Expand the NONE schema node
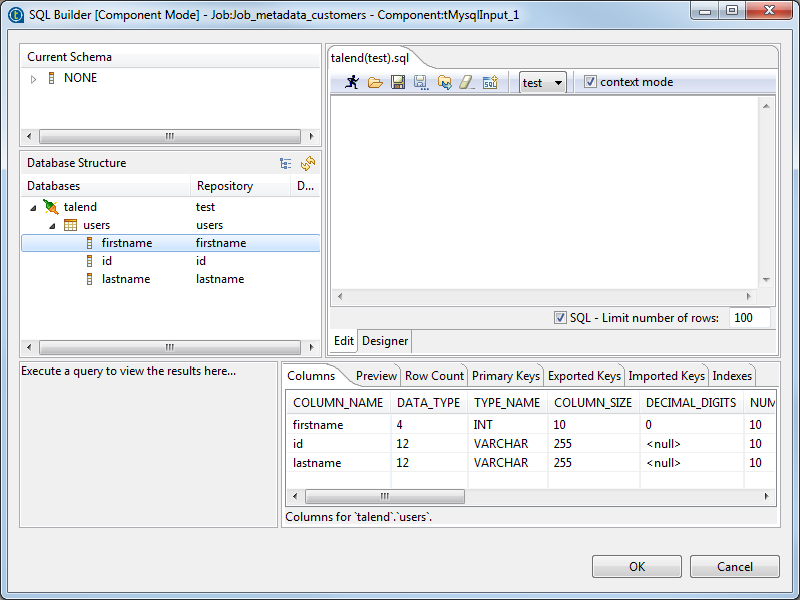The width and height of the screenshot is (800, 600). [34, 78]
